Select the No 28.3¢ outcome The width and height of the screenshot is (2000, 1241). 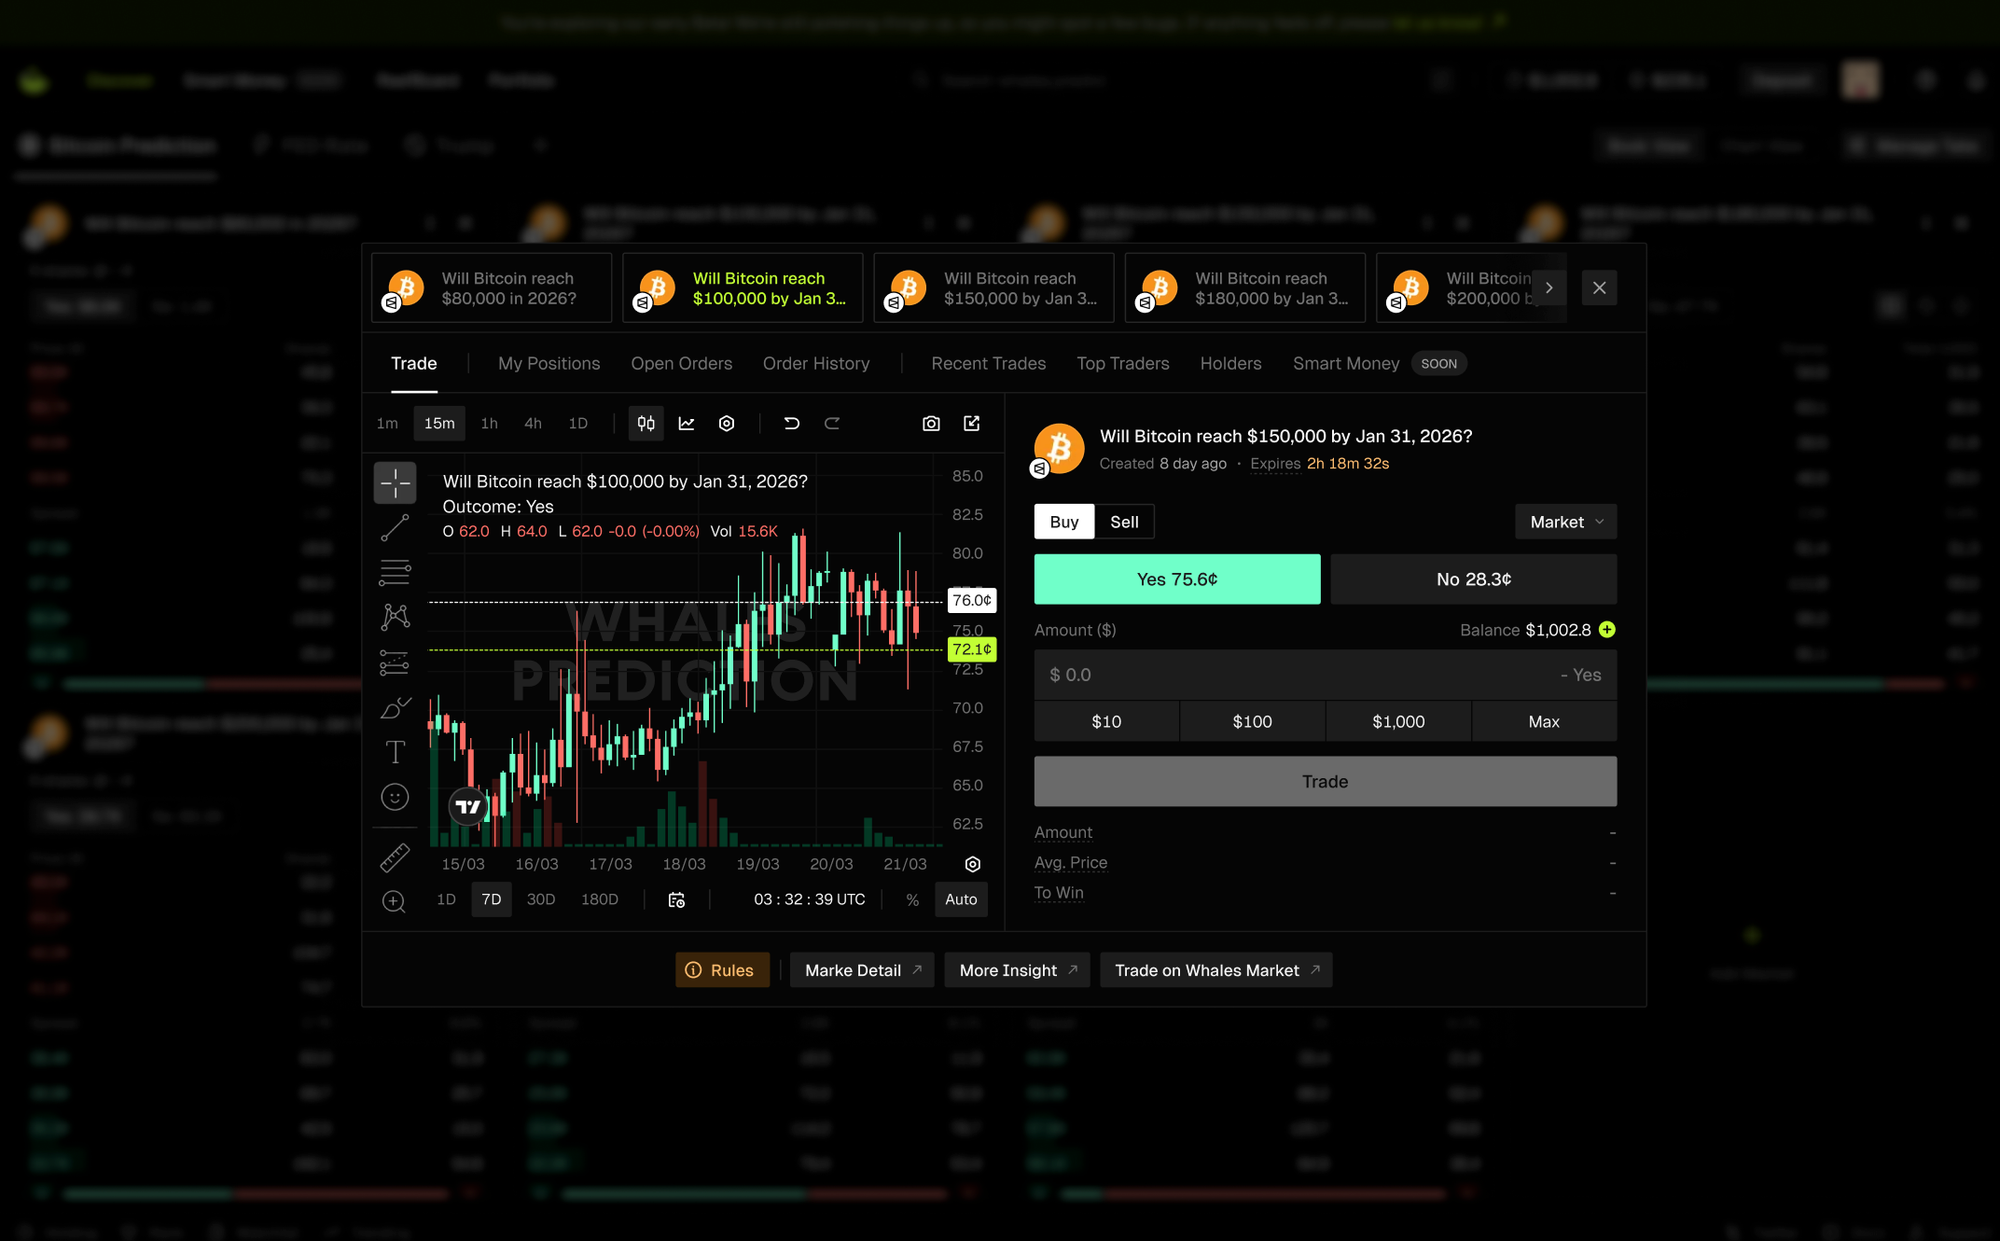click(1471, 578)
